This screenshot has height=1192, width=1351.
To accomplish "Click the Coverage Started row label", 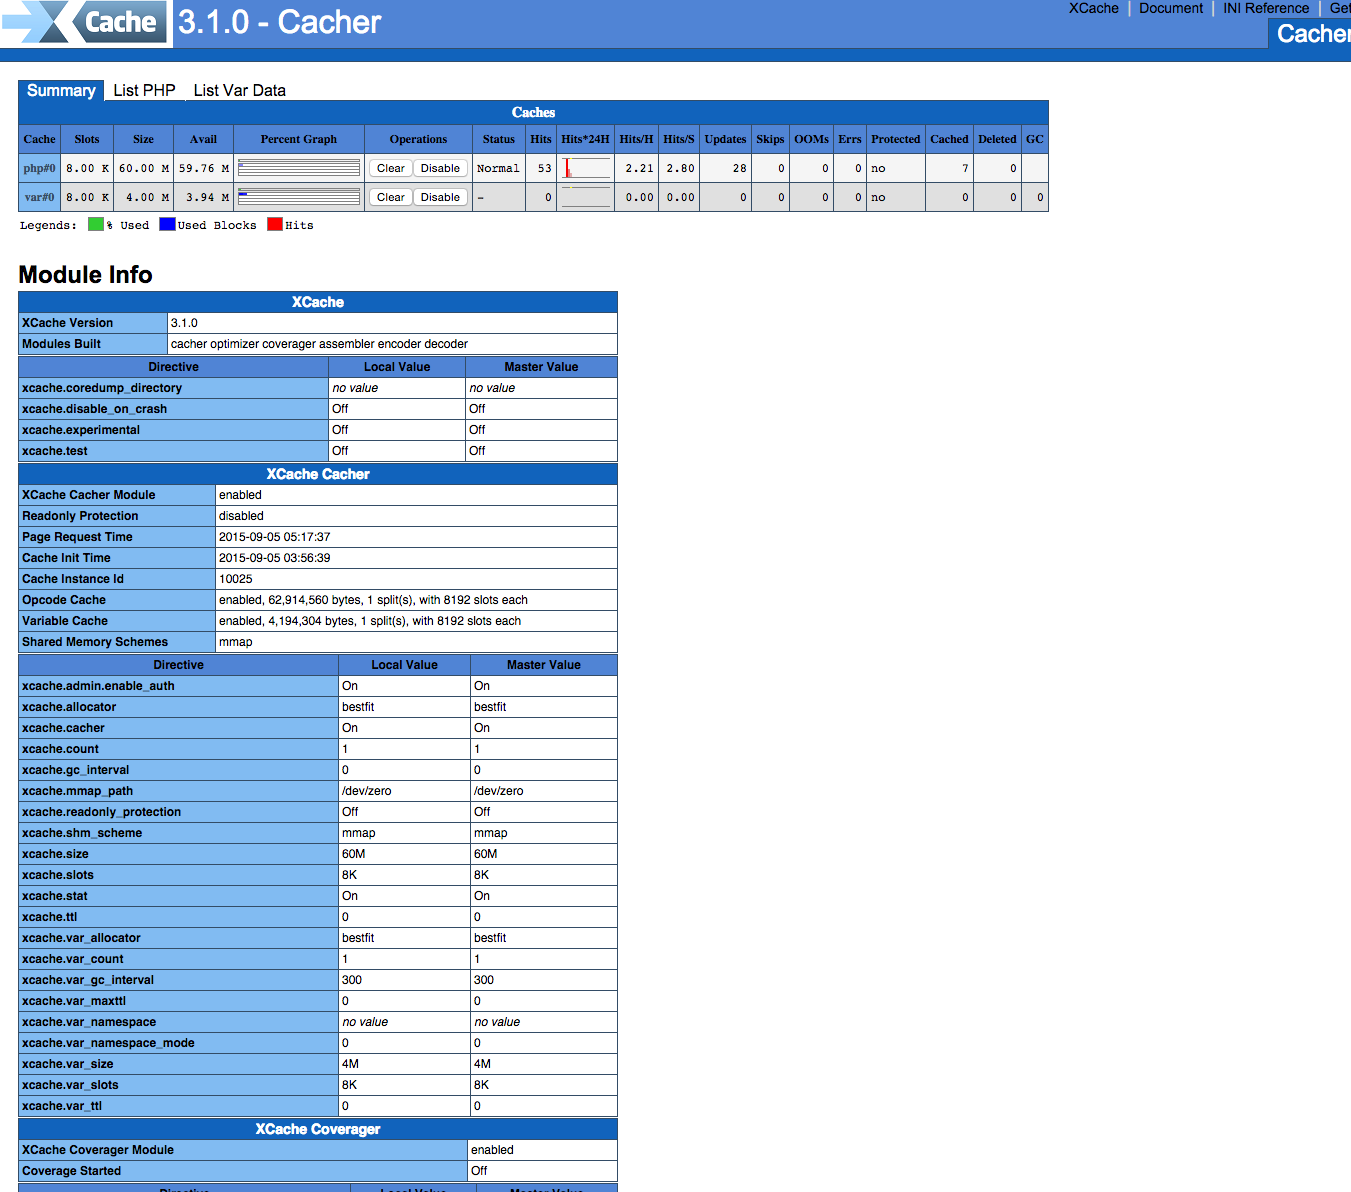I will pos(71,1171).
